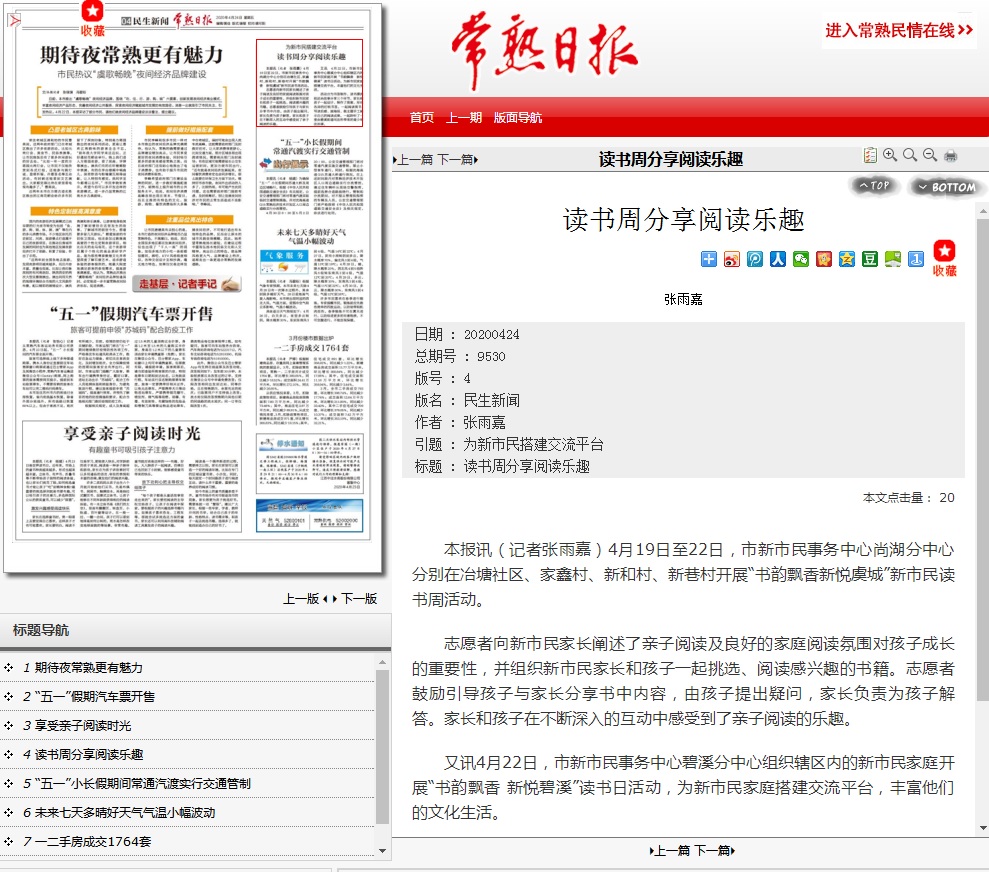Click the article scrollbar up arrow

pyautogui.click(x=983, y=210)
